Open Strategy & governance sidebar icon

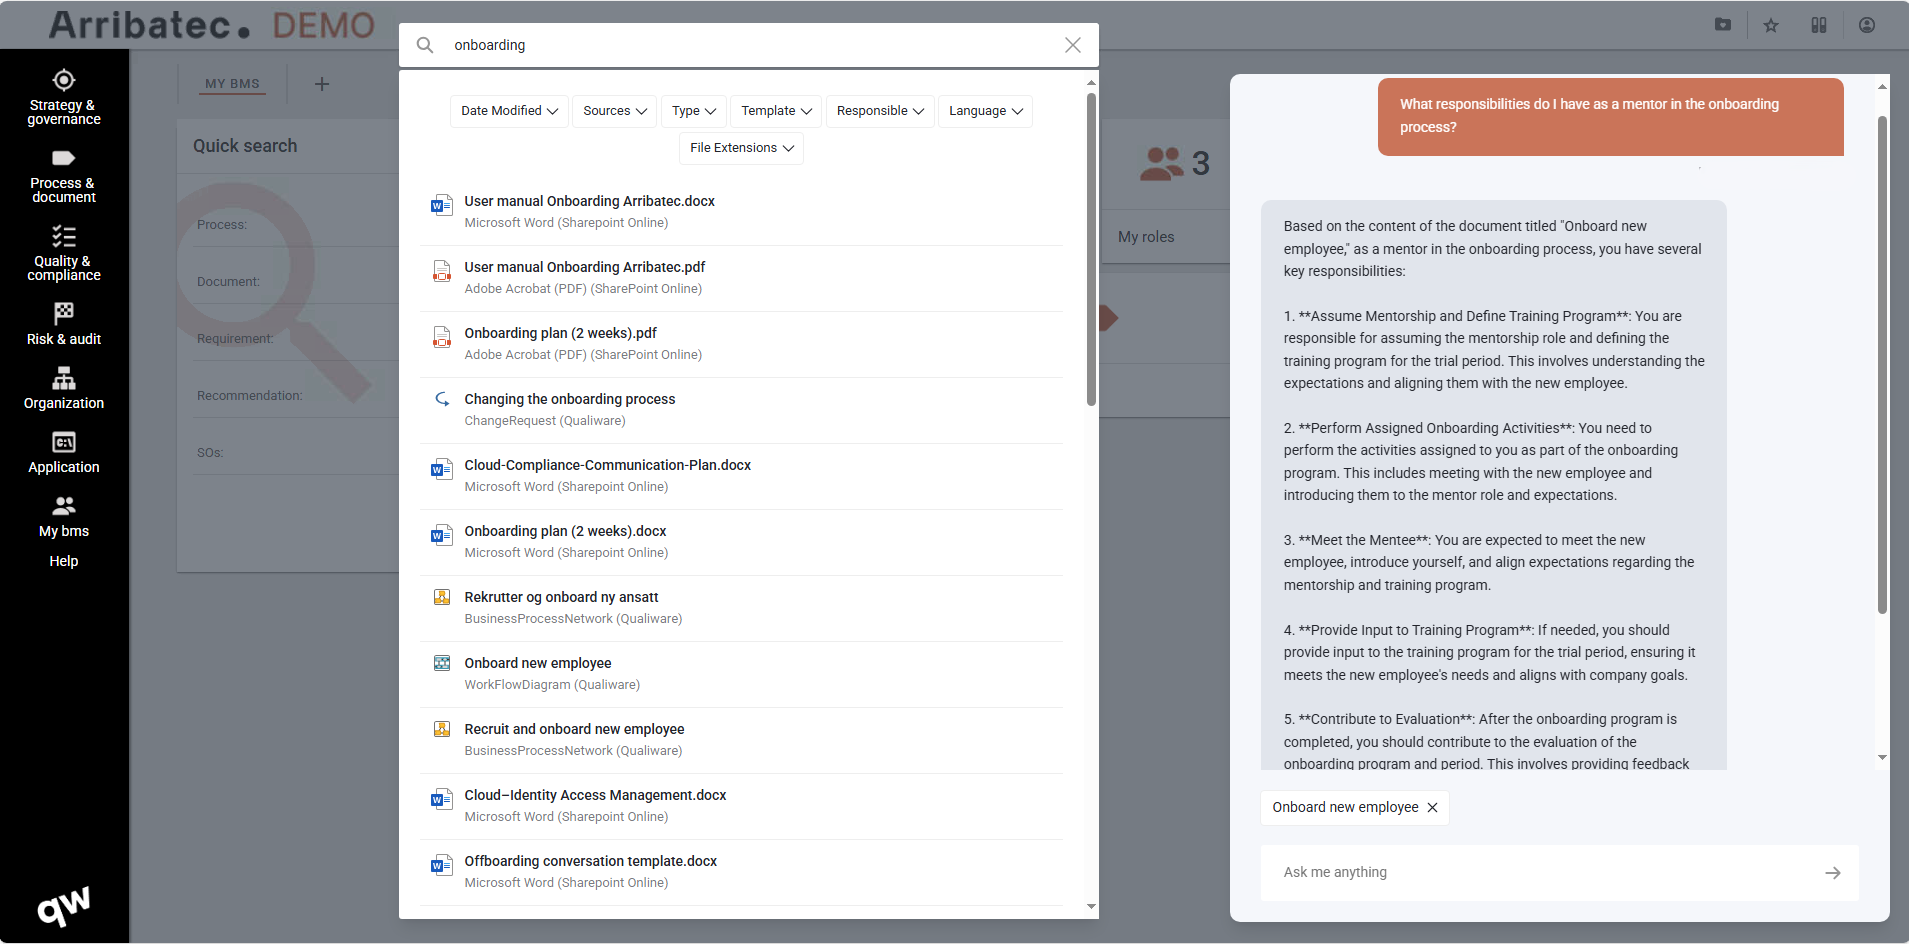tap(64, 81)
